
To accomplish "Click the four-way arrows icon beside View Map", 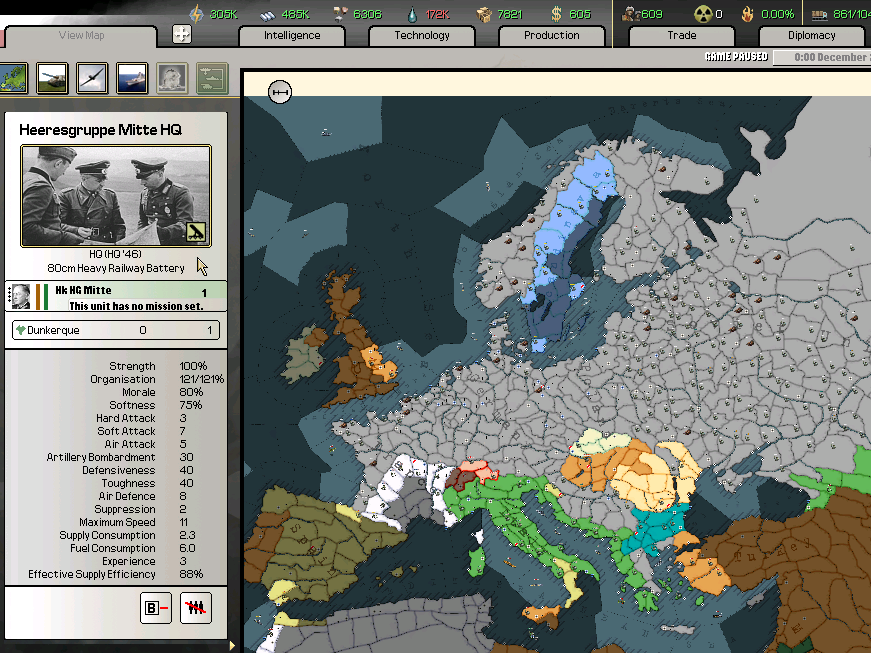I will pos(182,35).
